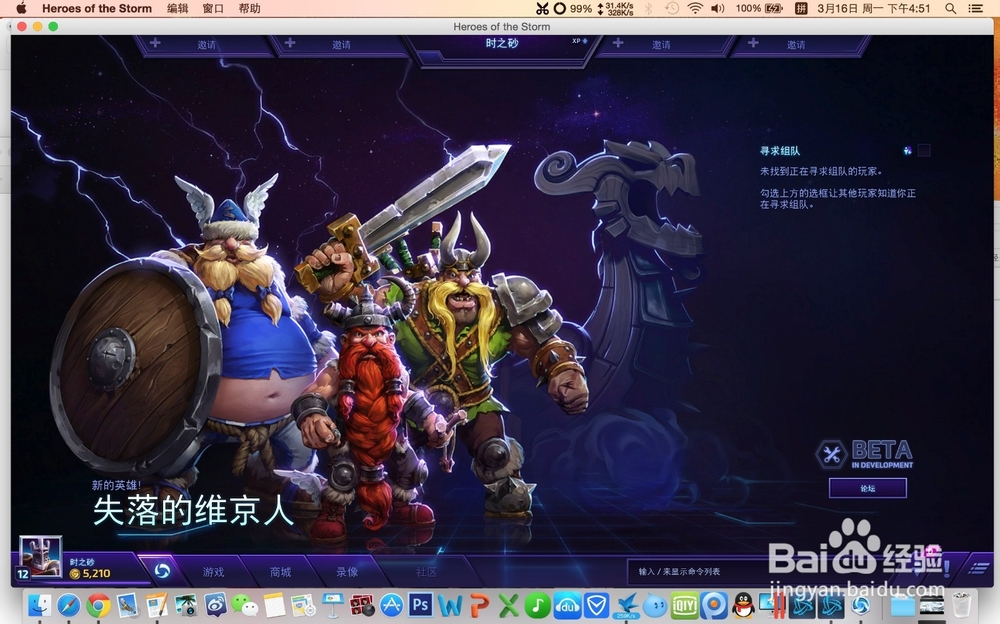
Task: Open the green music app in Dock
Action: 538,605
